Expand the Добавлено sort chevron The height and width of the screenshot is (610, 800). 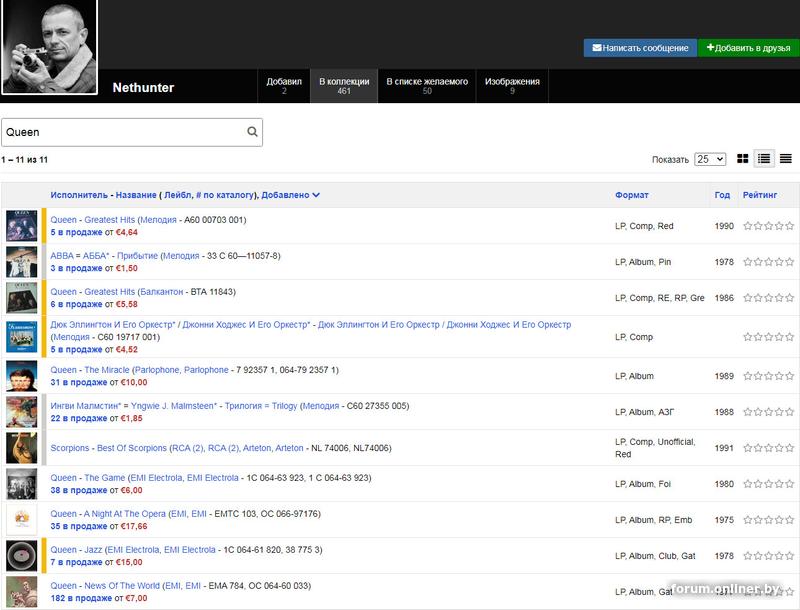point(316,195)
